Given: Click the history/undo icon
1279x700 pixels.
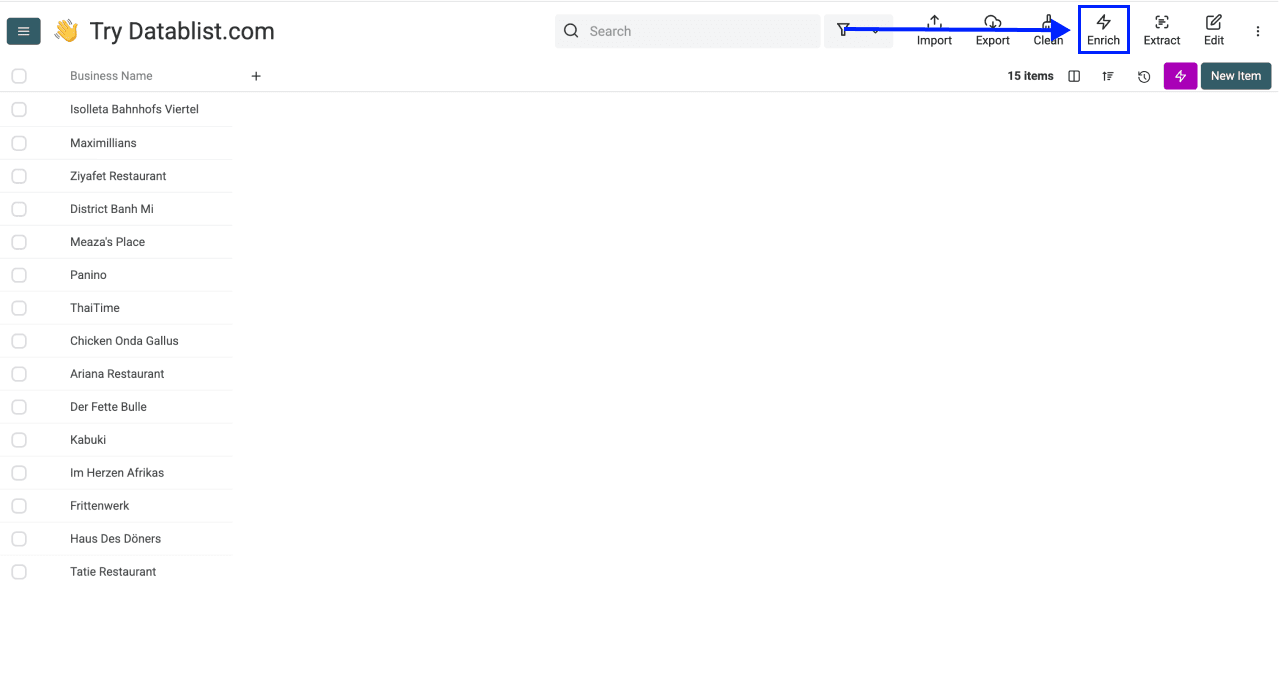Looking at the screenshot, I should click(x=1143, y=76).
